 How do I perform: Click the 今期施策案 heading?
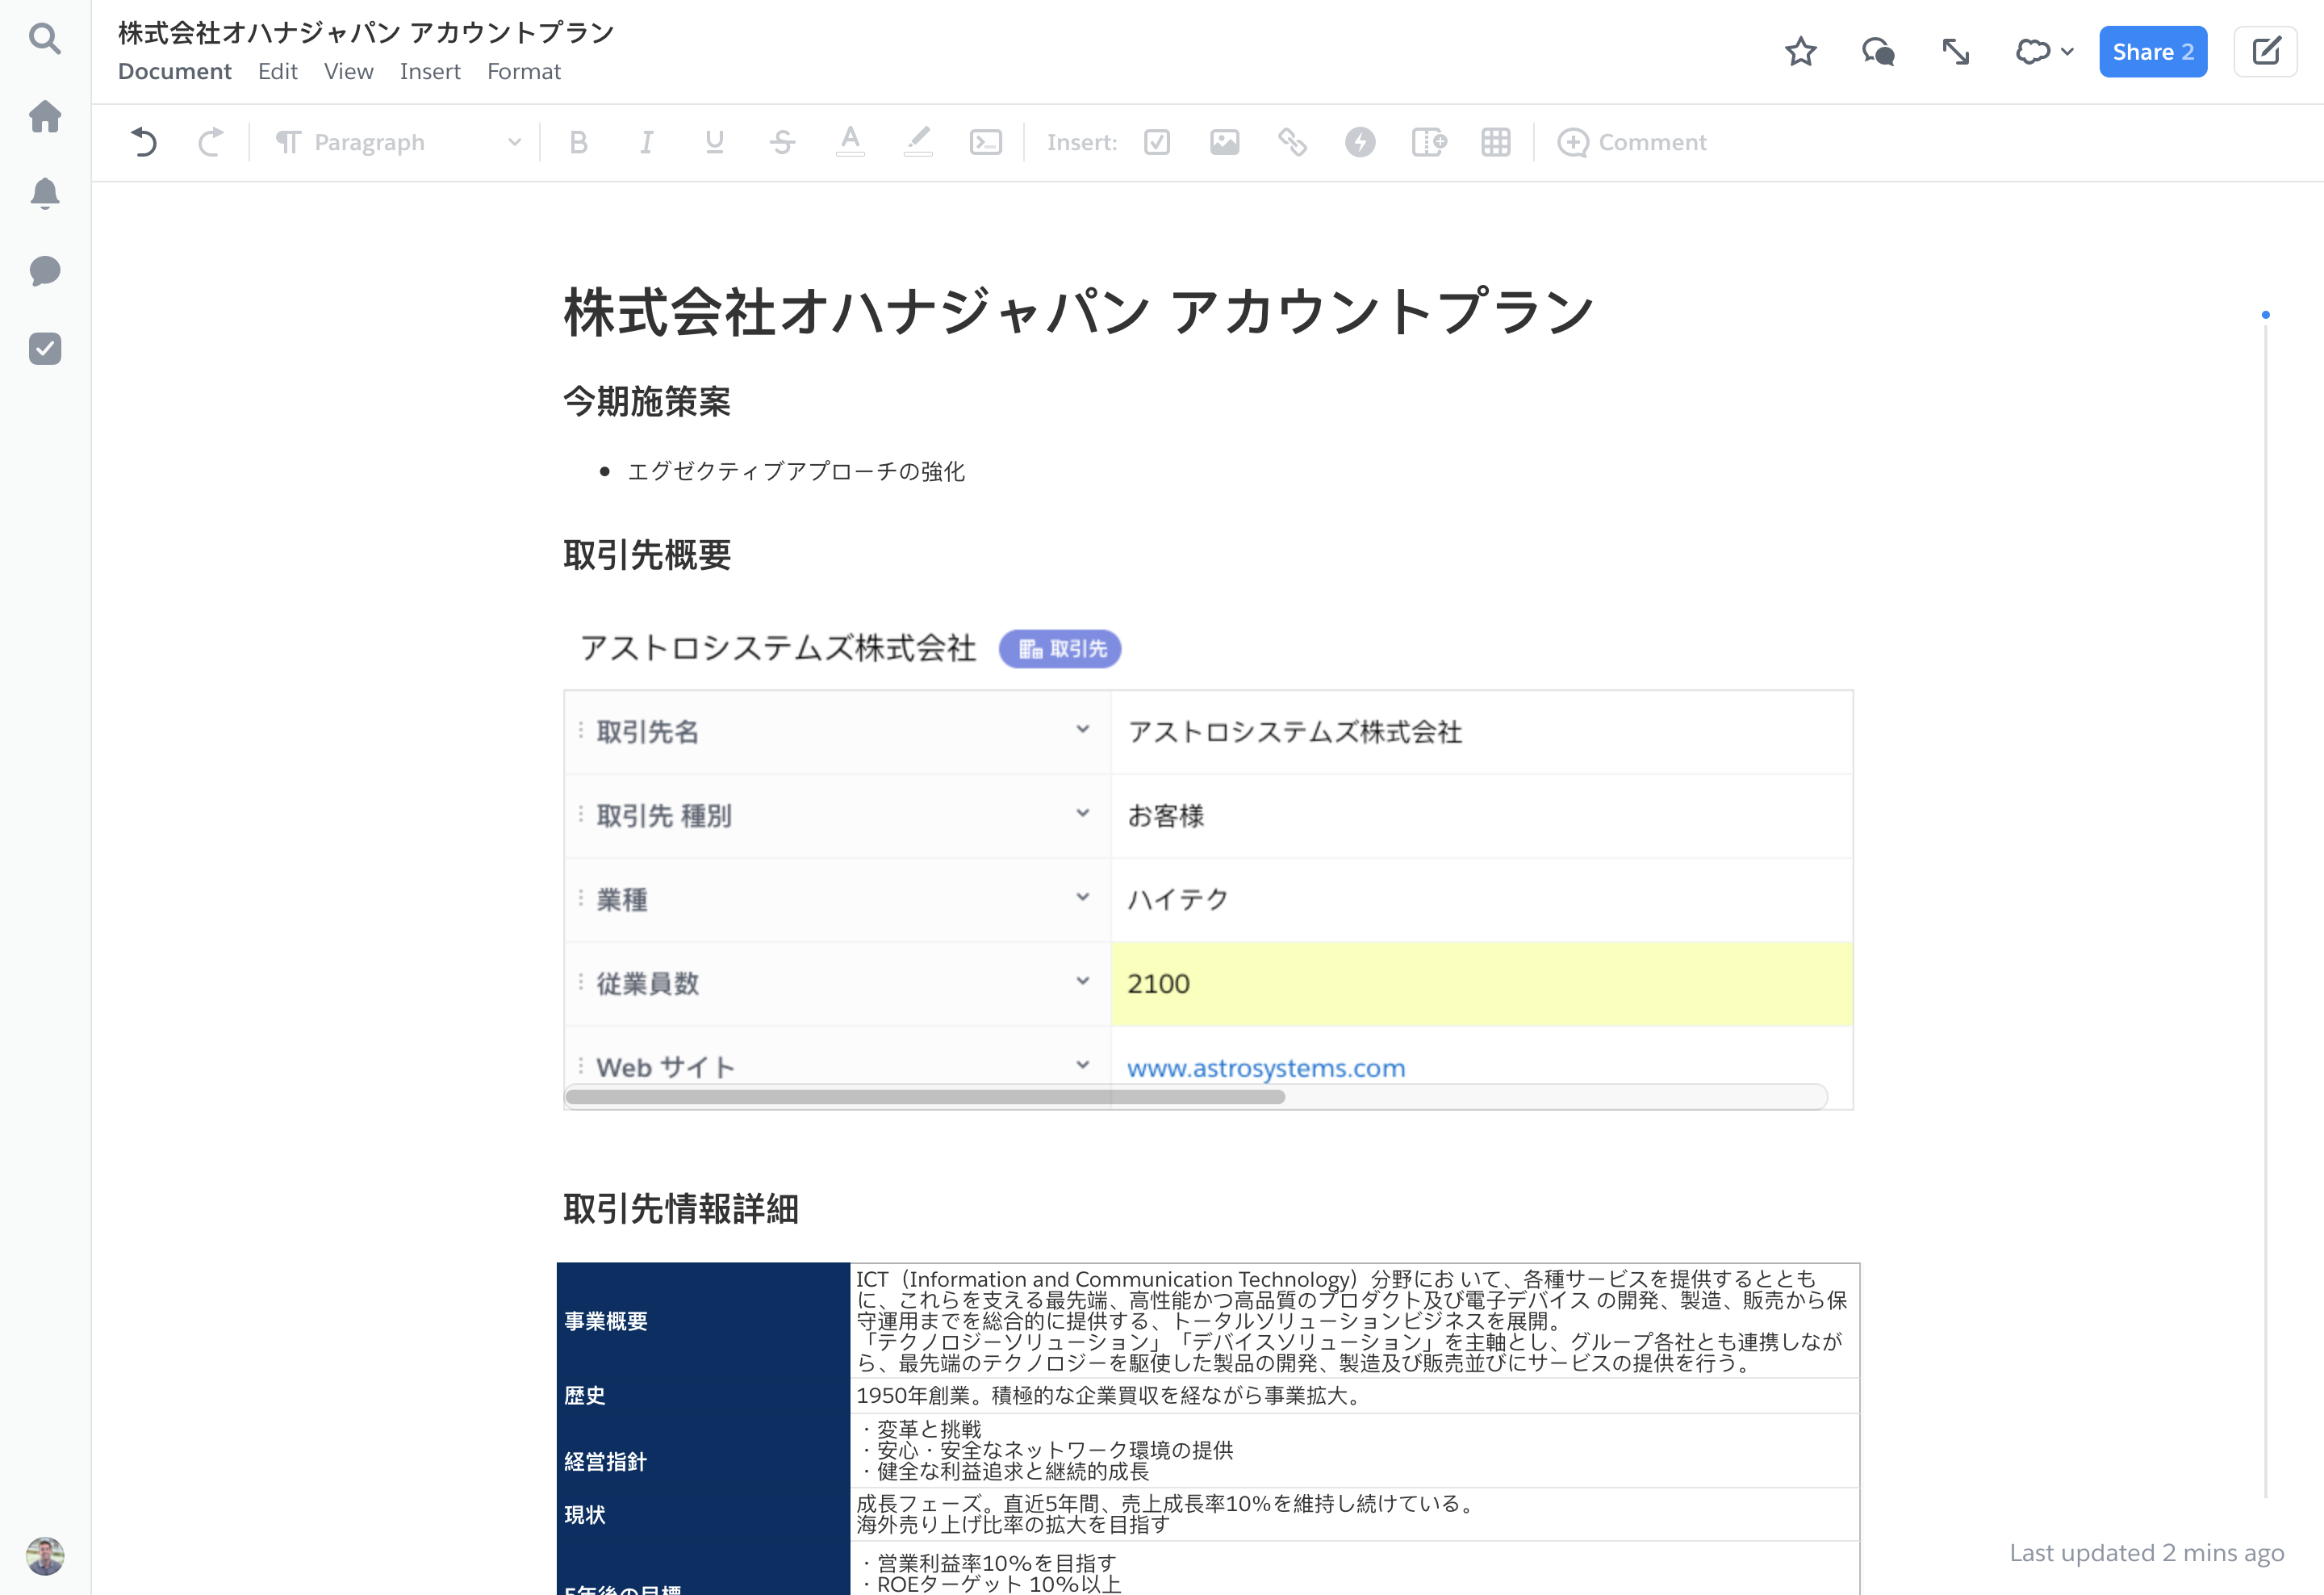point(647,402)
